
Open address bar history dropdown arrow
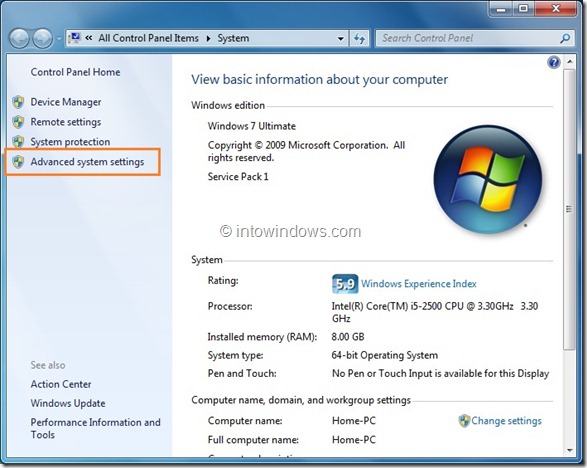(x=340, y=39)
